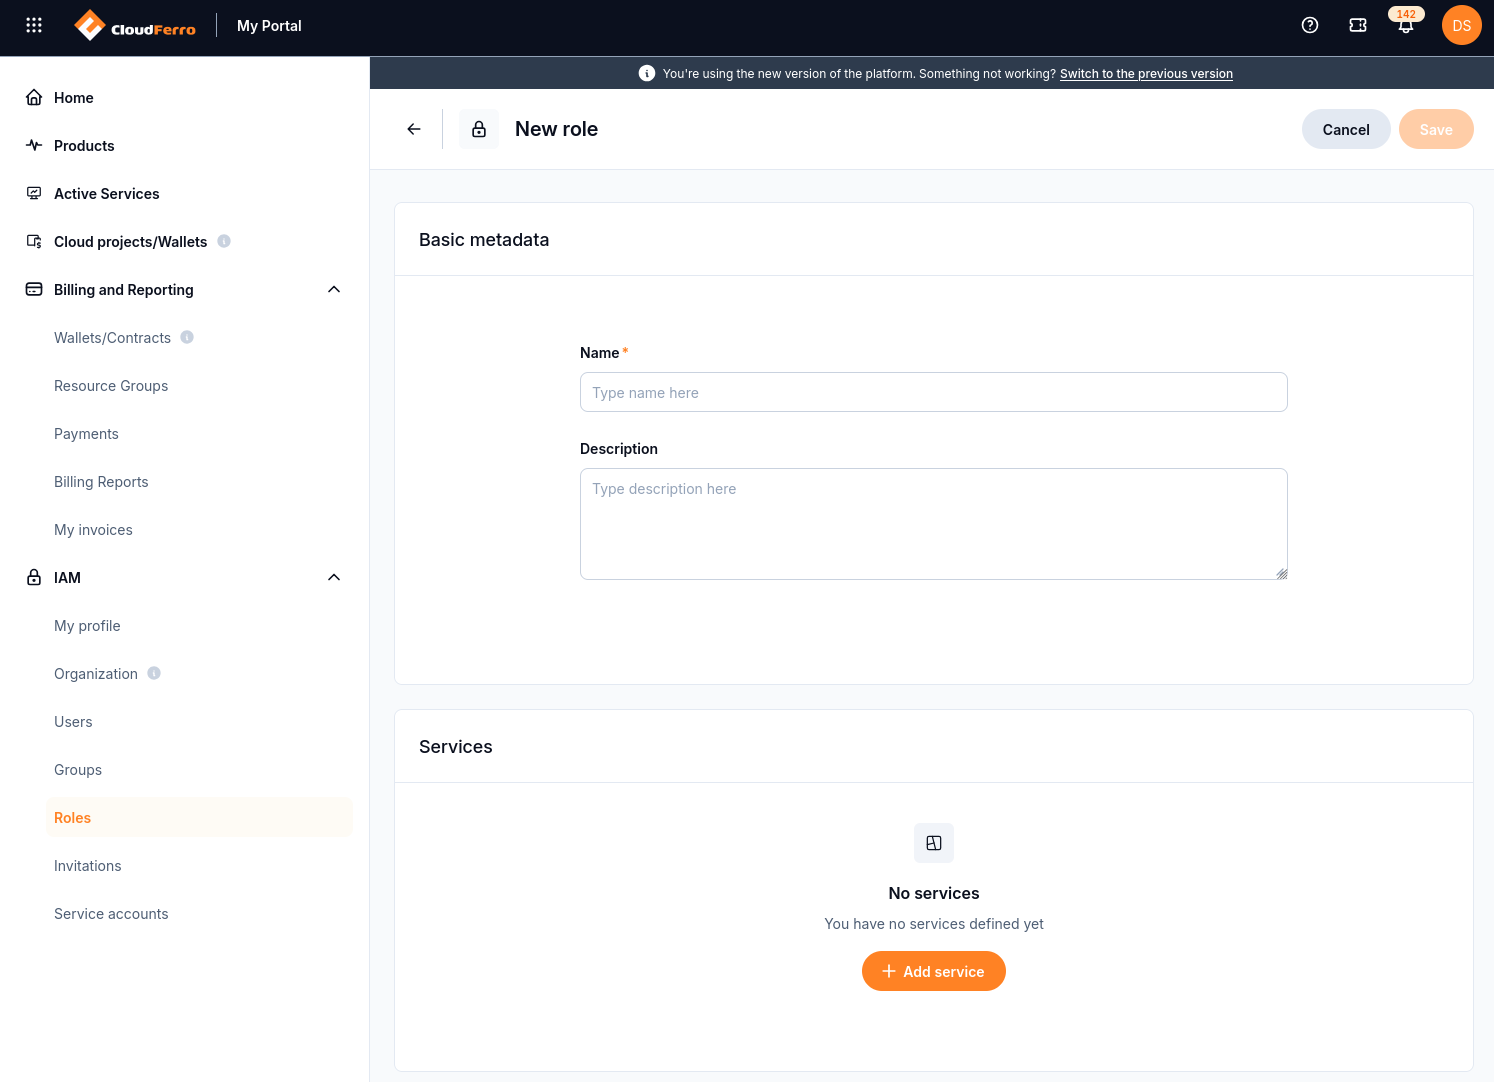This screenshot has height=1082, width=1494.
Task: Click the info icon next to Cloud projects/Wallets
Action: (x=224, y=241)
